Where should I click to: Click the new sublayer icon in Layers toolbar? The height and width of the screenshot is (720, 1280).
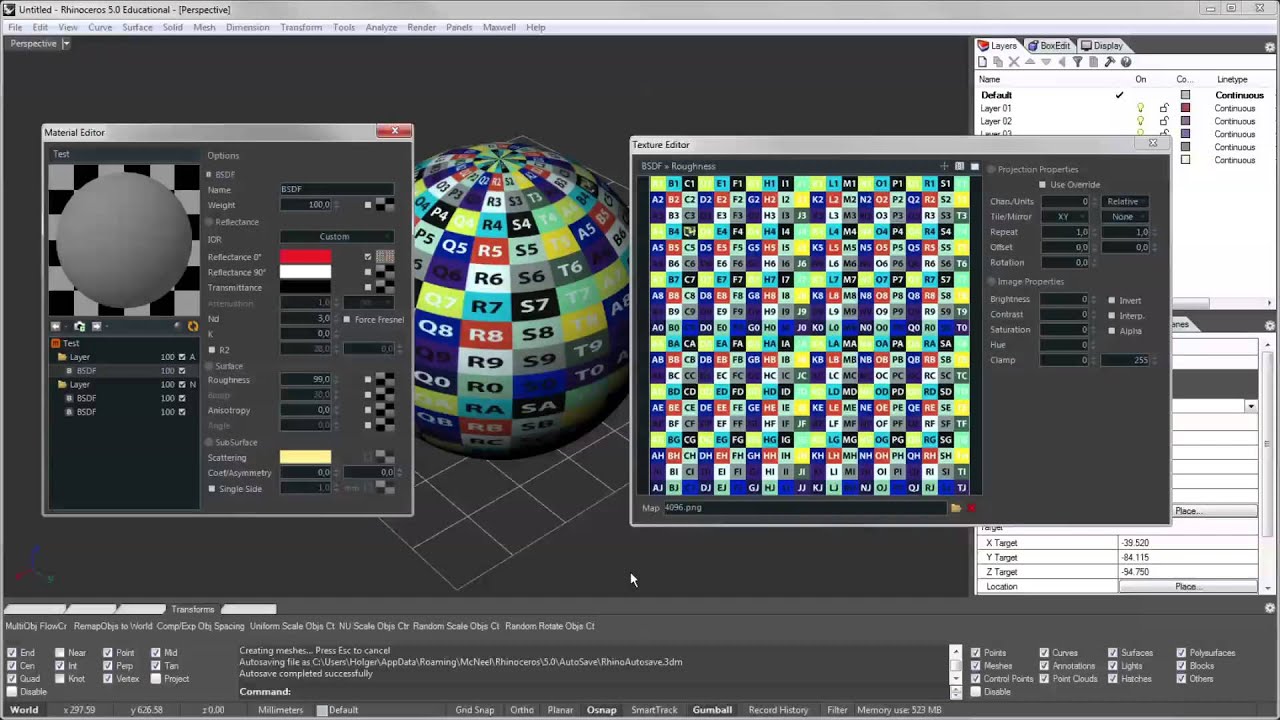tap(998, 62)
